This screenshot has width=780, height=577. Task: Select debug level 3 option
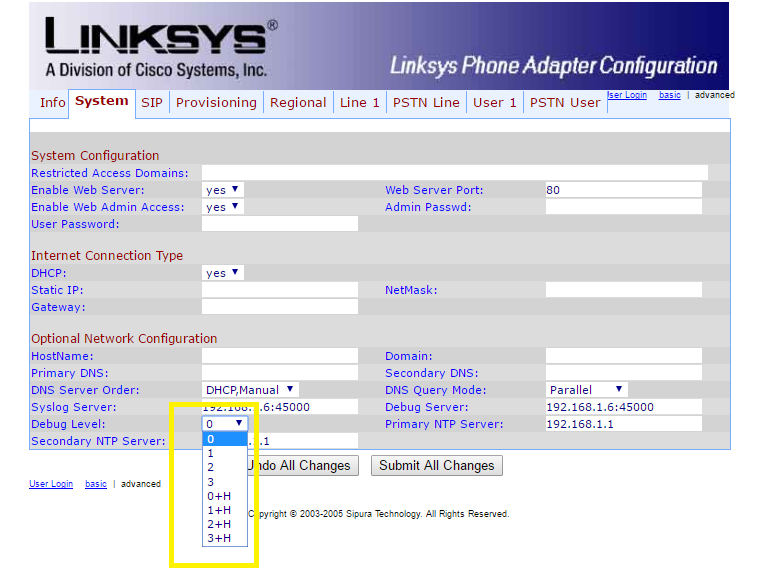click(x=225, y=481)
